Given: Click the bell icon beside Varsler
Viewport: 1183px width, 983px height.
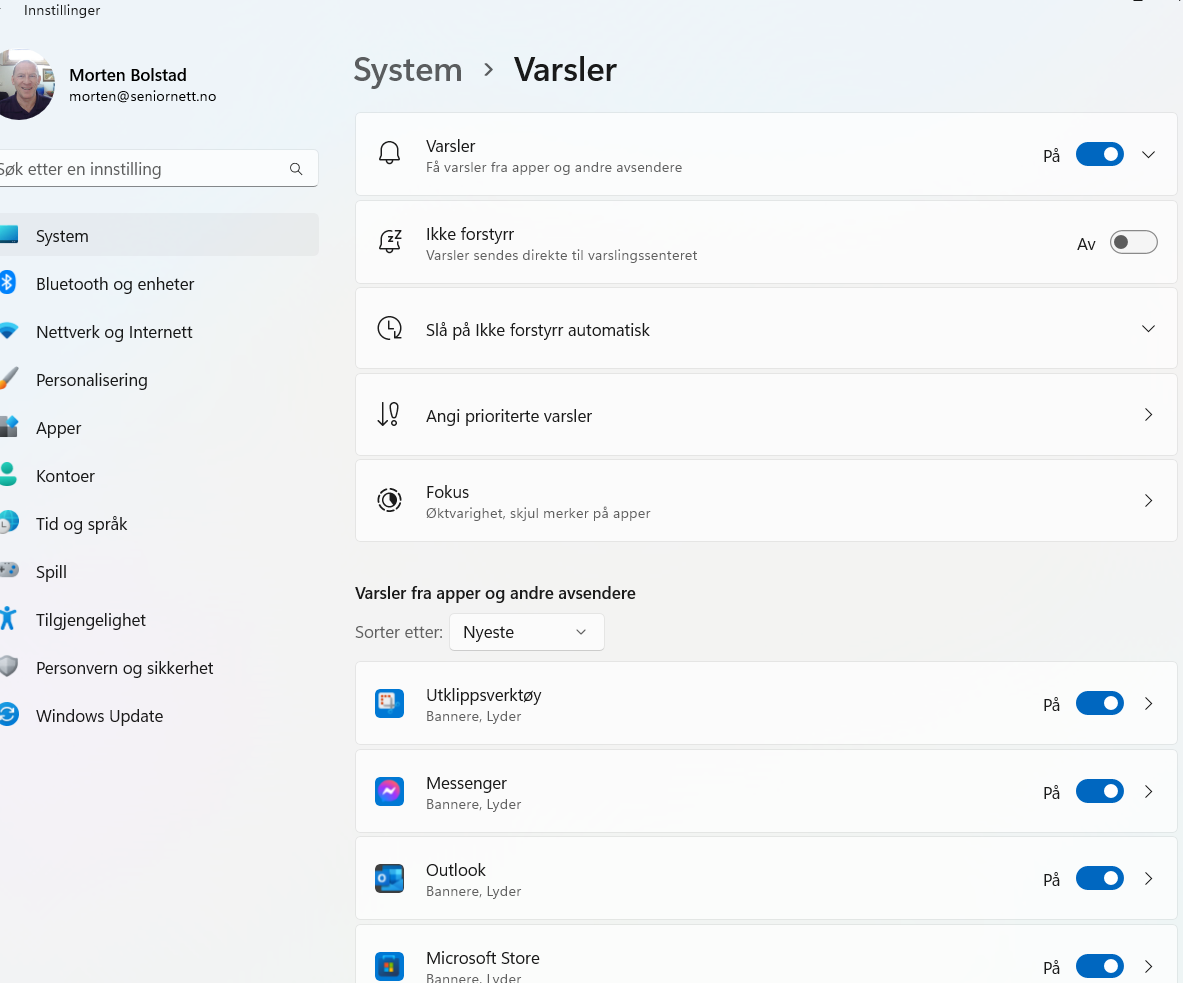Looking at the screenshot, I should [x=389, y=154].
